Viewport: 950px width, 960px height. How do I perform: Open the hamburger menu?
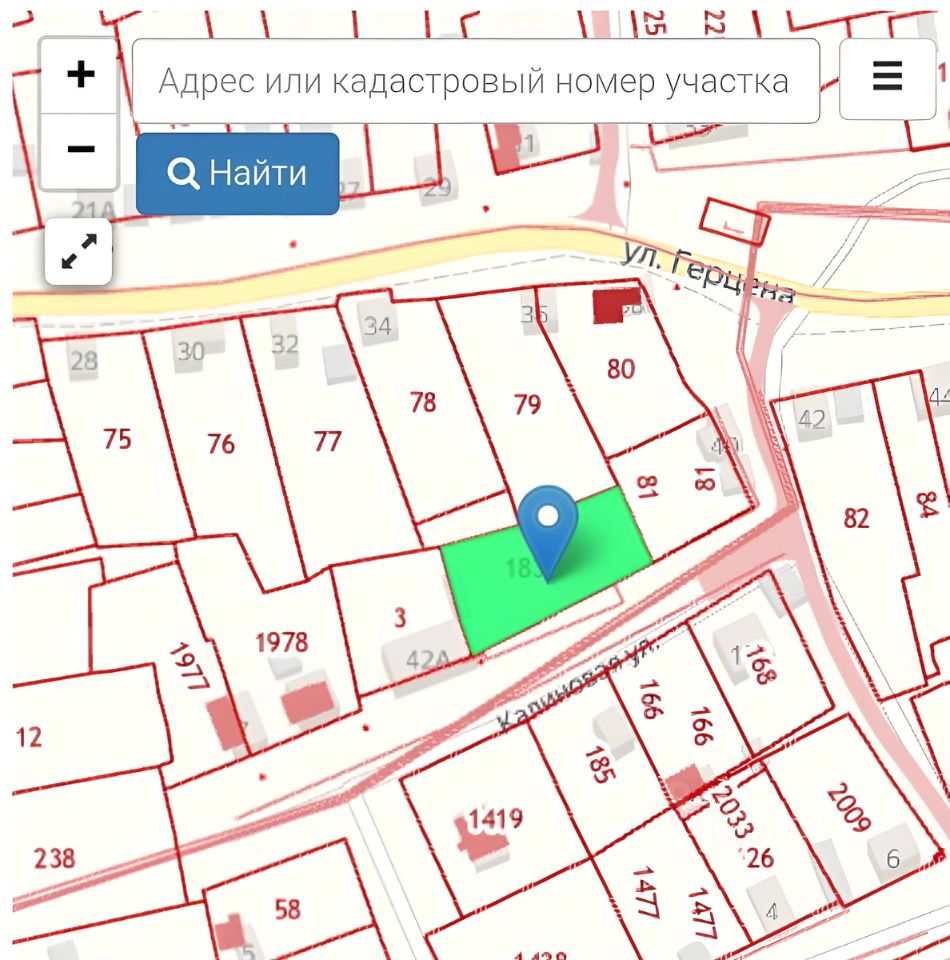pos(887,78)
